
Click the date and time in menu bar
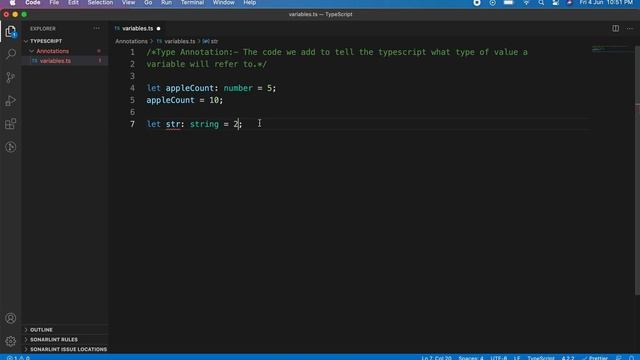pyautogui.click(x=606, y=3)
